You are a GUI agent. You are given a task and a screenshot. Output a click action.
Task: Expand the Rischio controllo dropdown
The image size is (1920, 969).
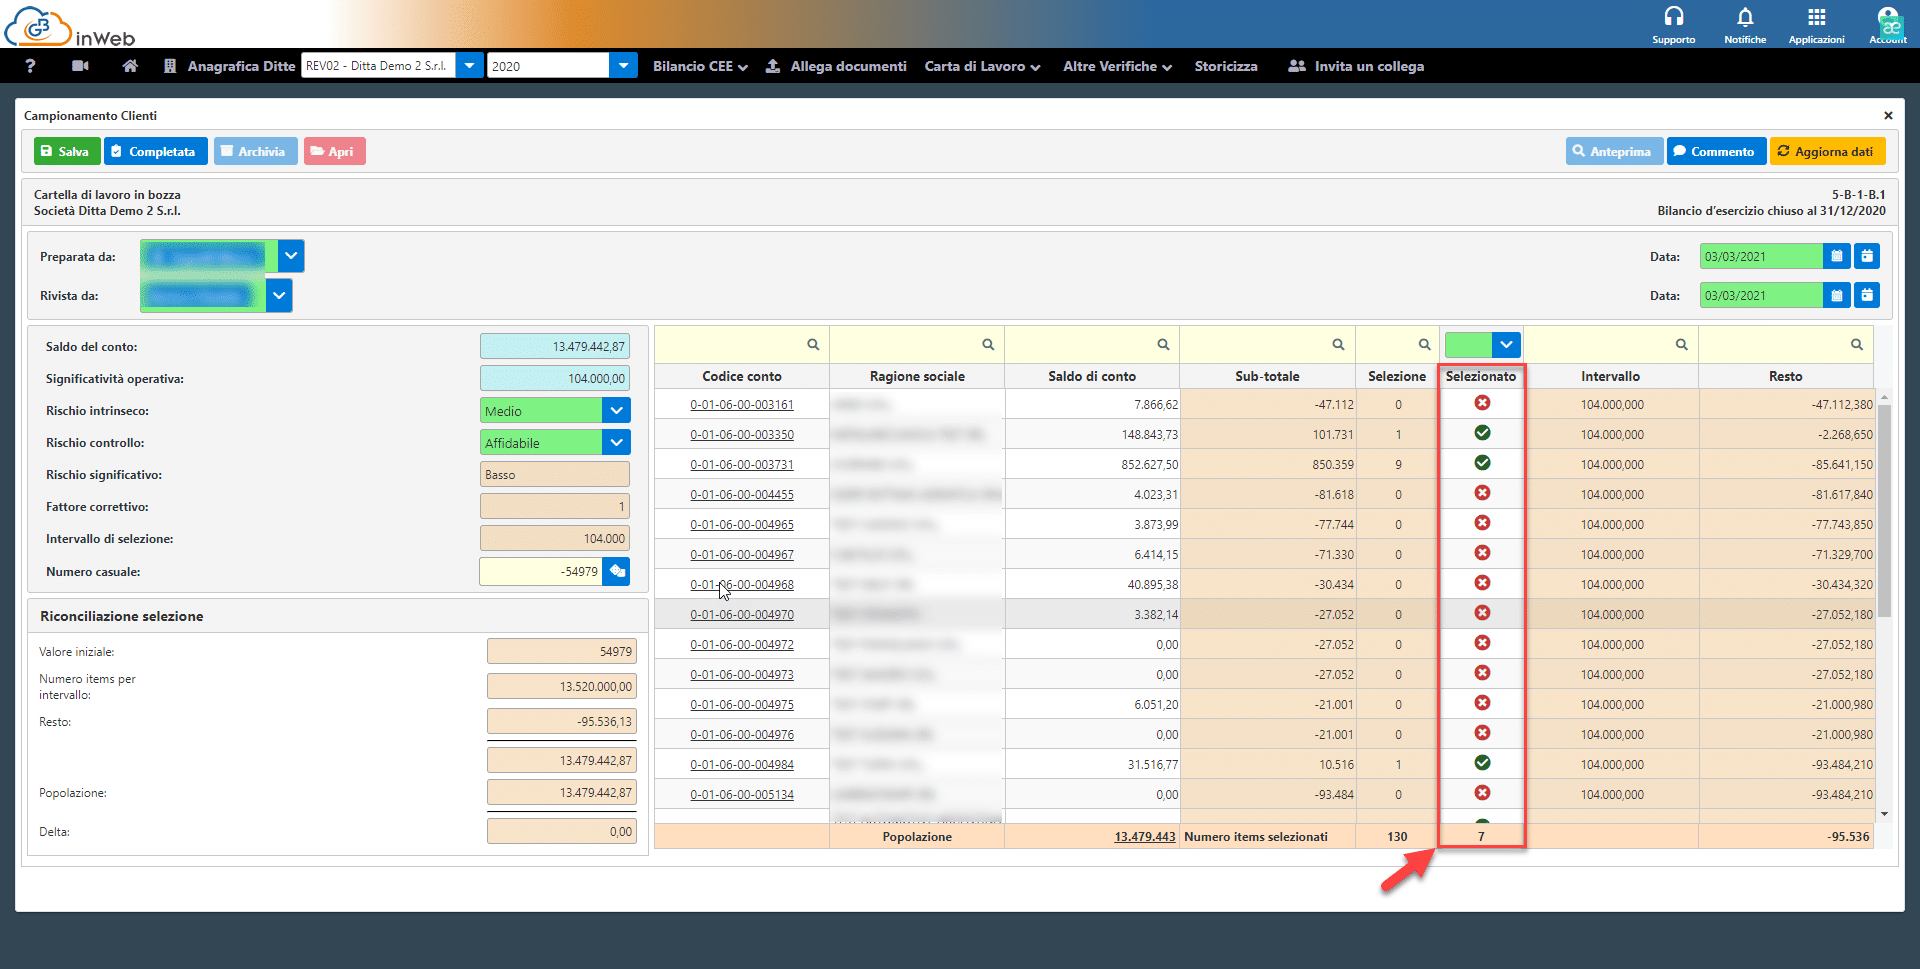click(x=617, y=443)
